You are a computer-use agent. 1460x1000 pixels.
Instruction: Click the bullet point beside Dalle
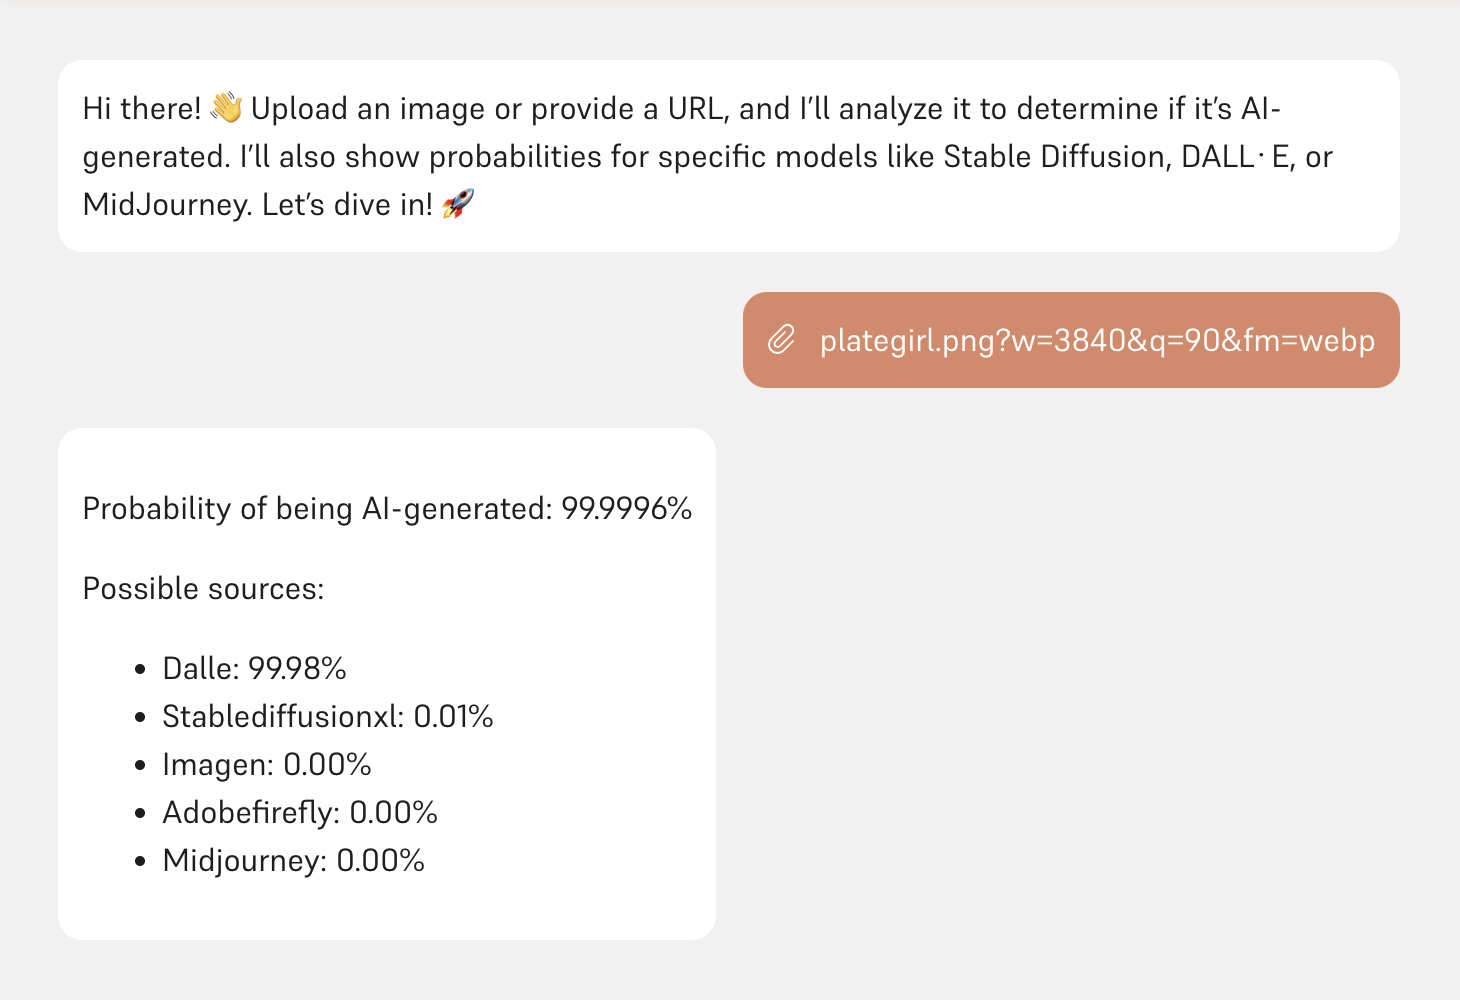point(140,669)
